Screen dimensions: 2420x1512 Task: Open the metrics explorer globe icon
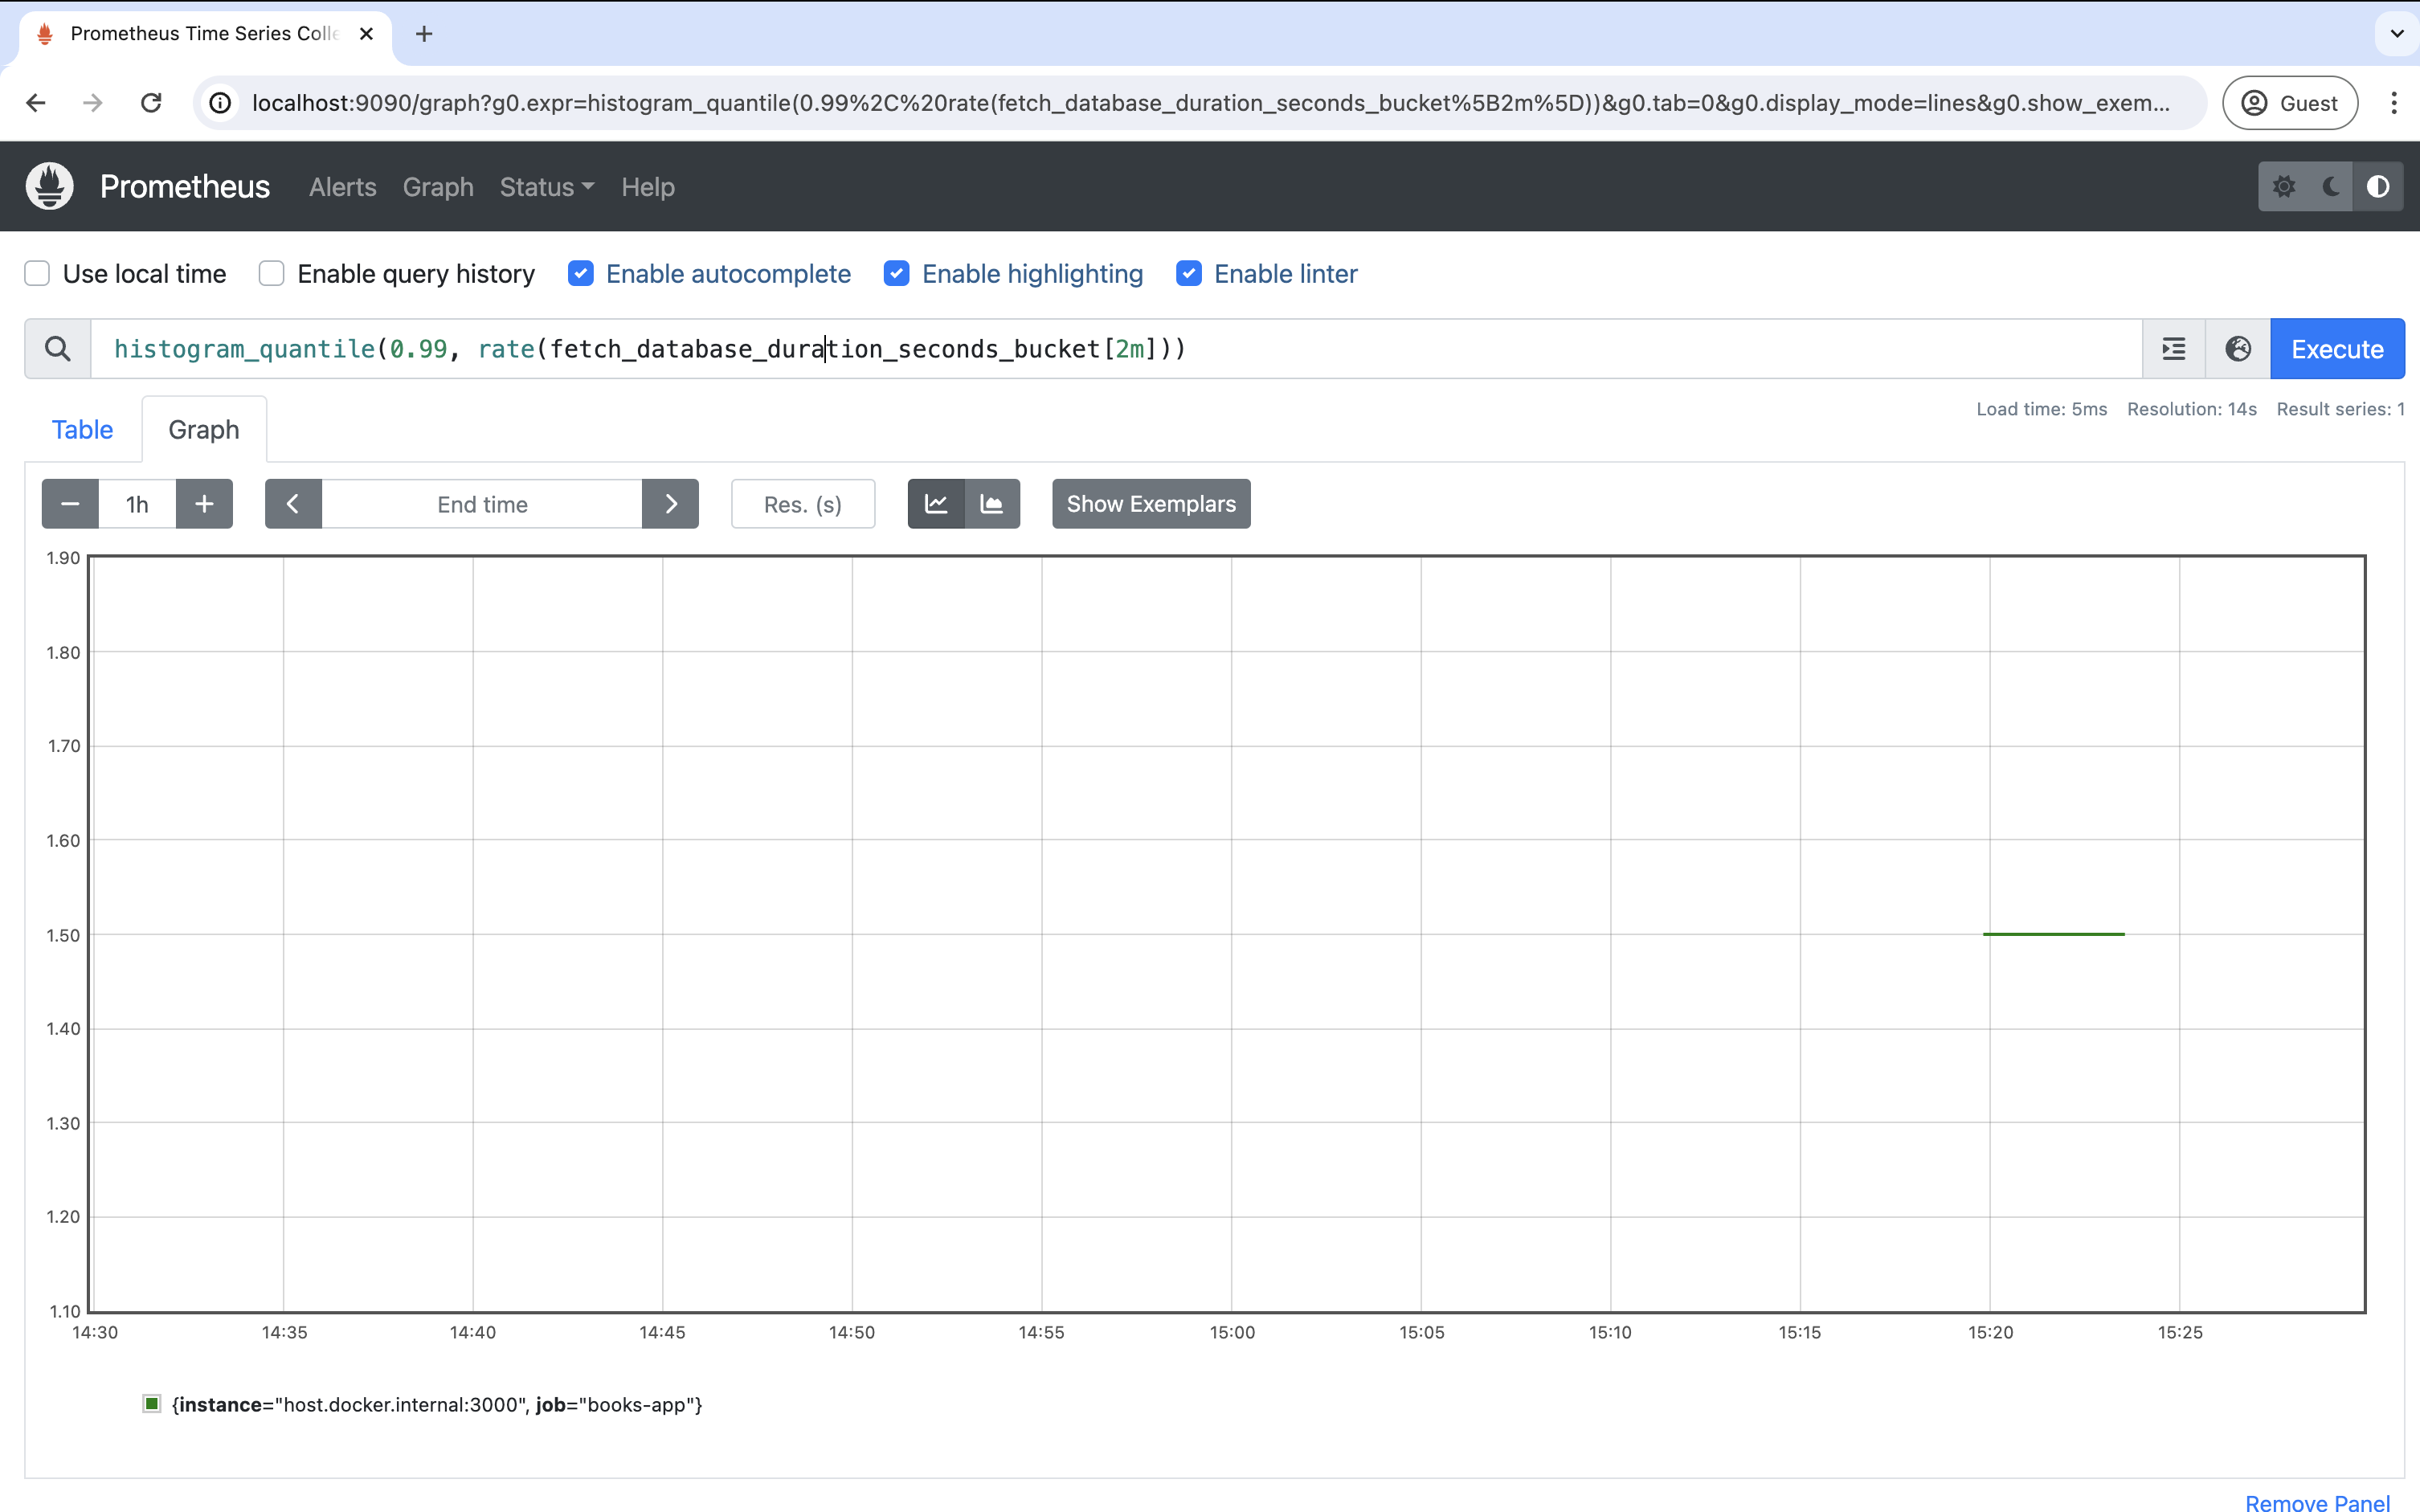tap(2238, 349)
